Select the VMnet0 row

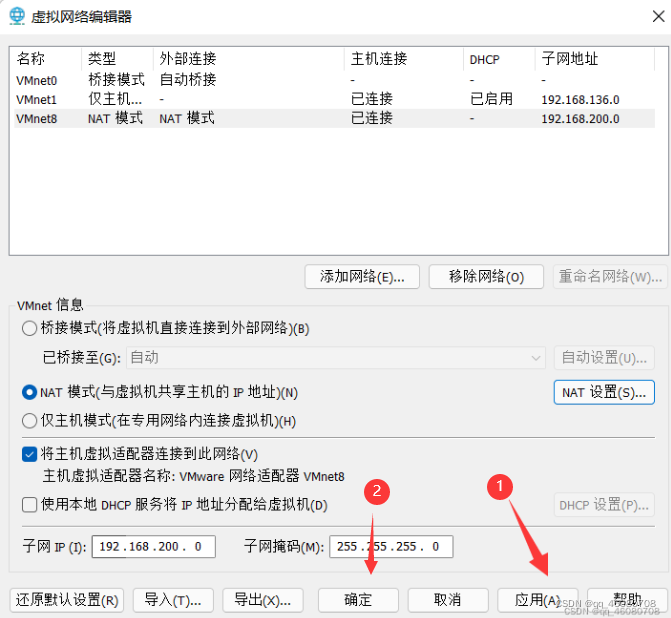(334, 80)
